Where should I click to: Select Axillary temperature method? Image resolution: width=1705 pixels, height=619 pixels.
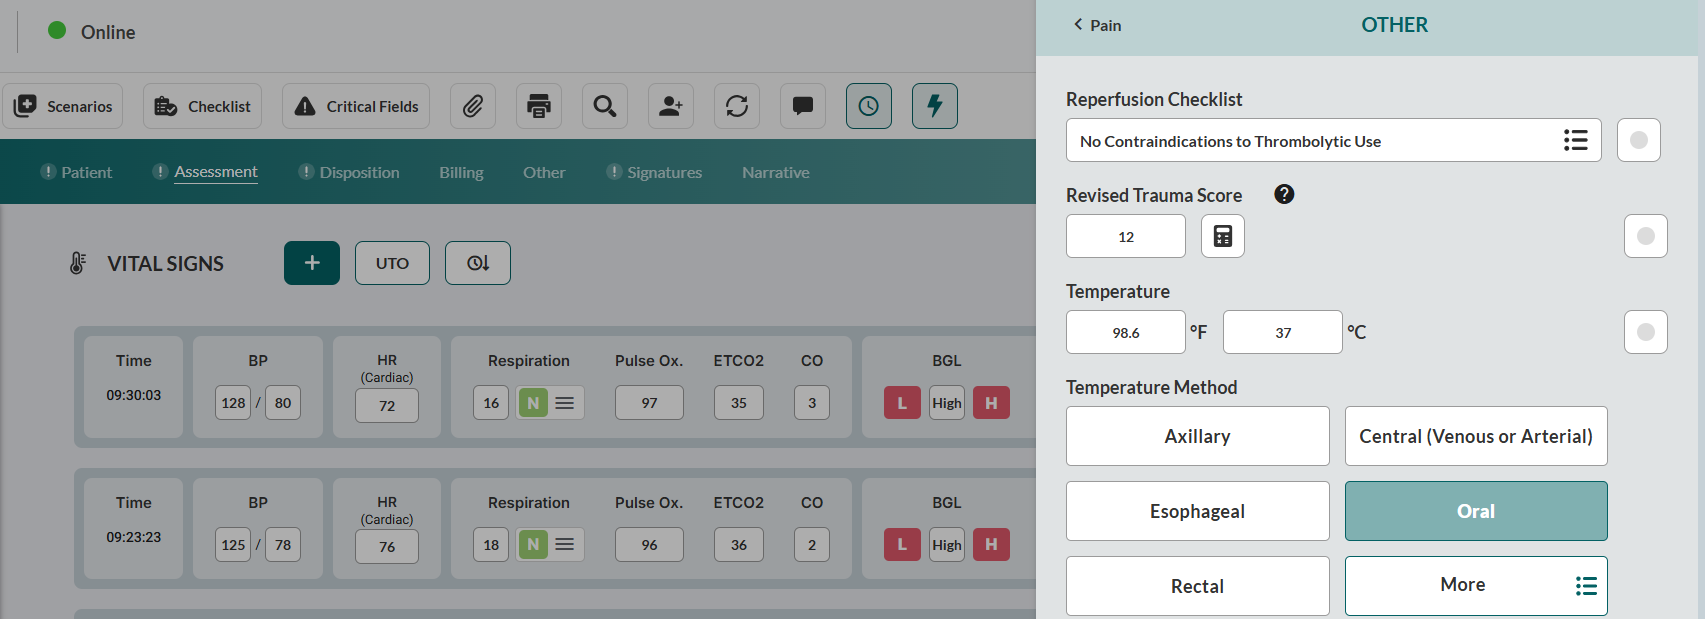click(1198, 436)
